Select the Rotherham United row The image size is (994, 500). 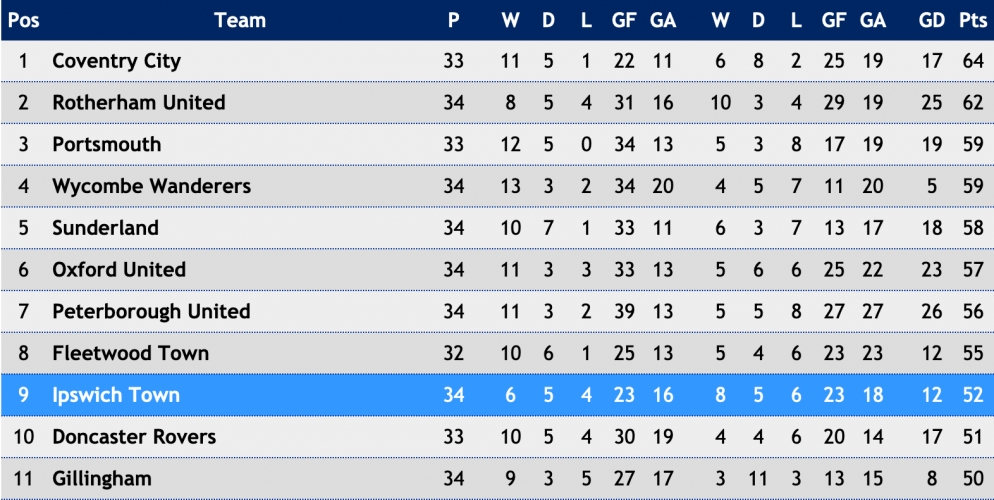click(x=497, y=102)
